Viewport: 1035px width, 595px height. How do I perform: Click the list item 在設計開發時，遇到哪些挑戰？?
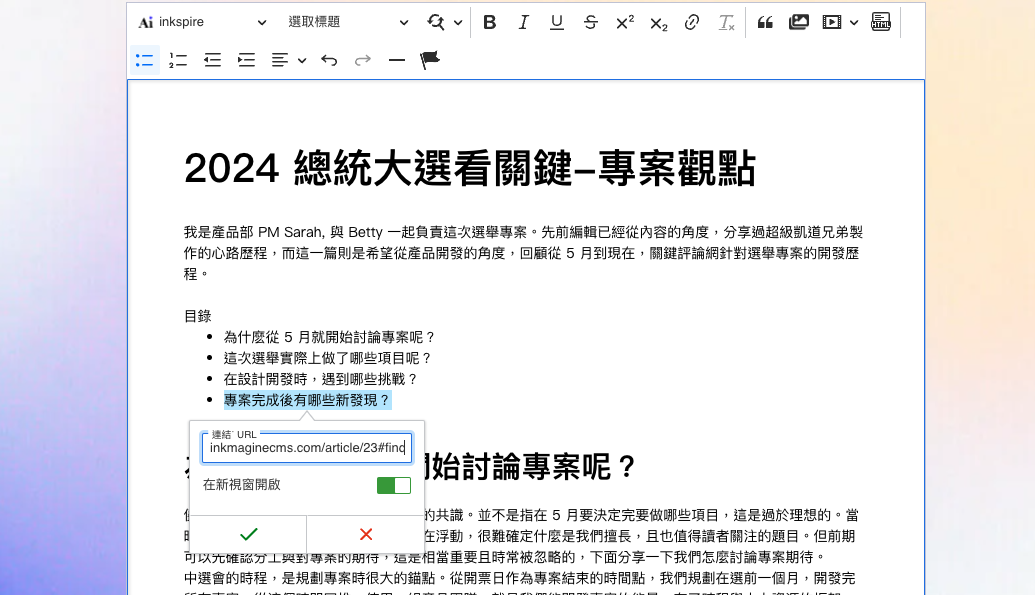pyautogui.click(x=321, y=380)
